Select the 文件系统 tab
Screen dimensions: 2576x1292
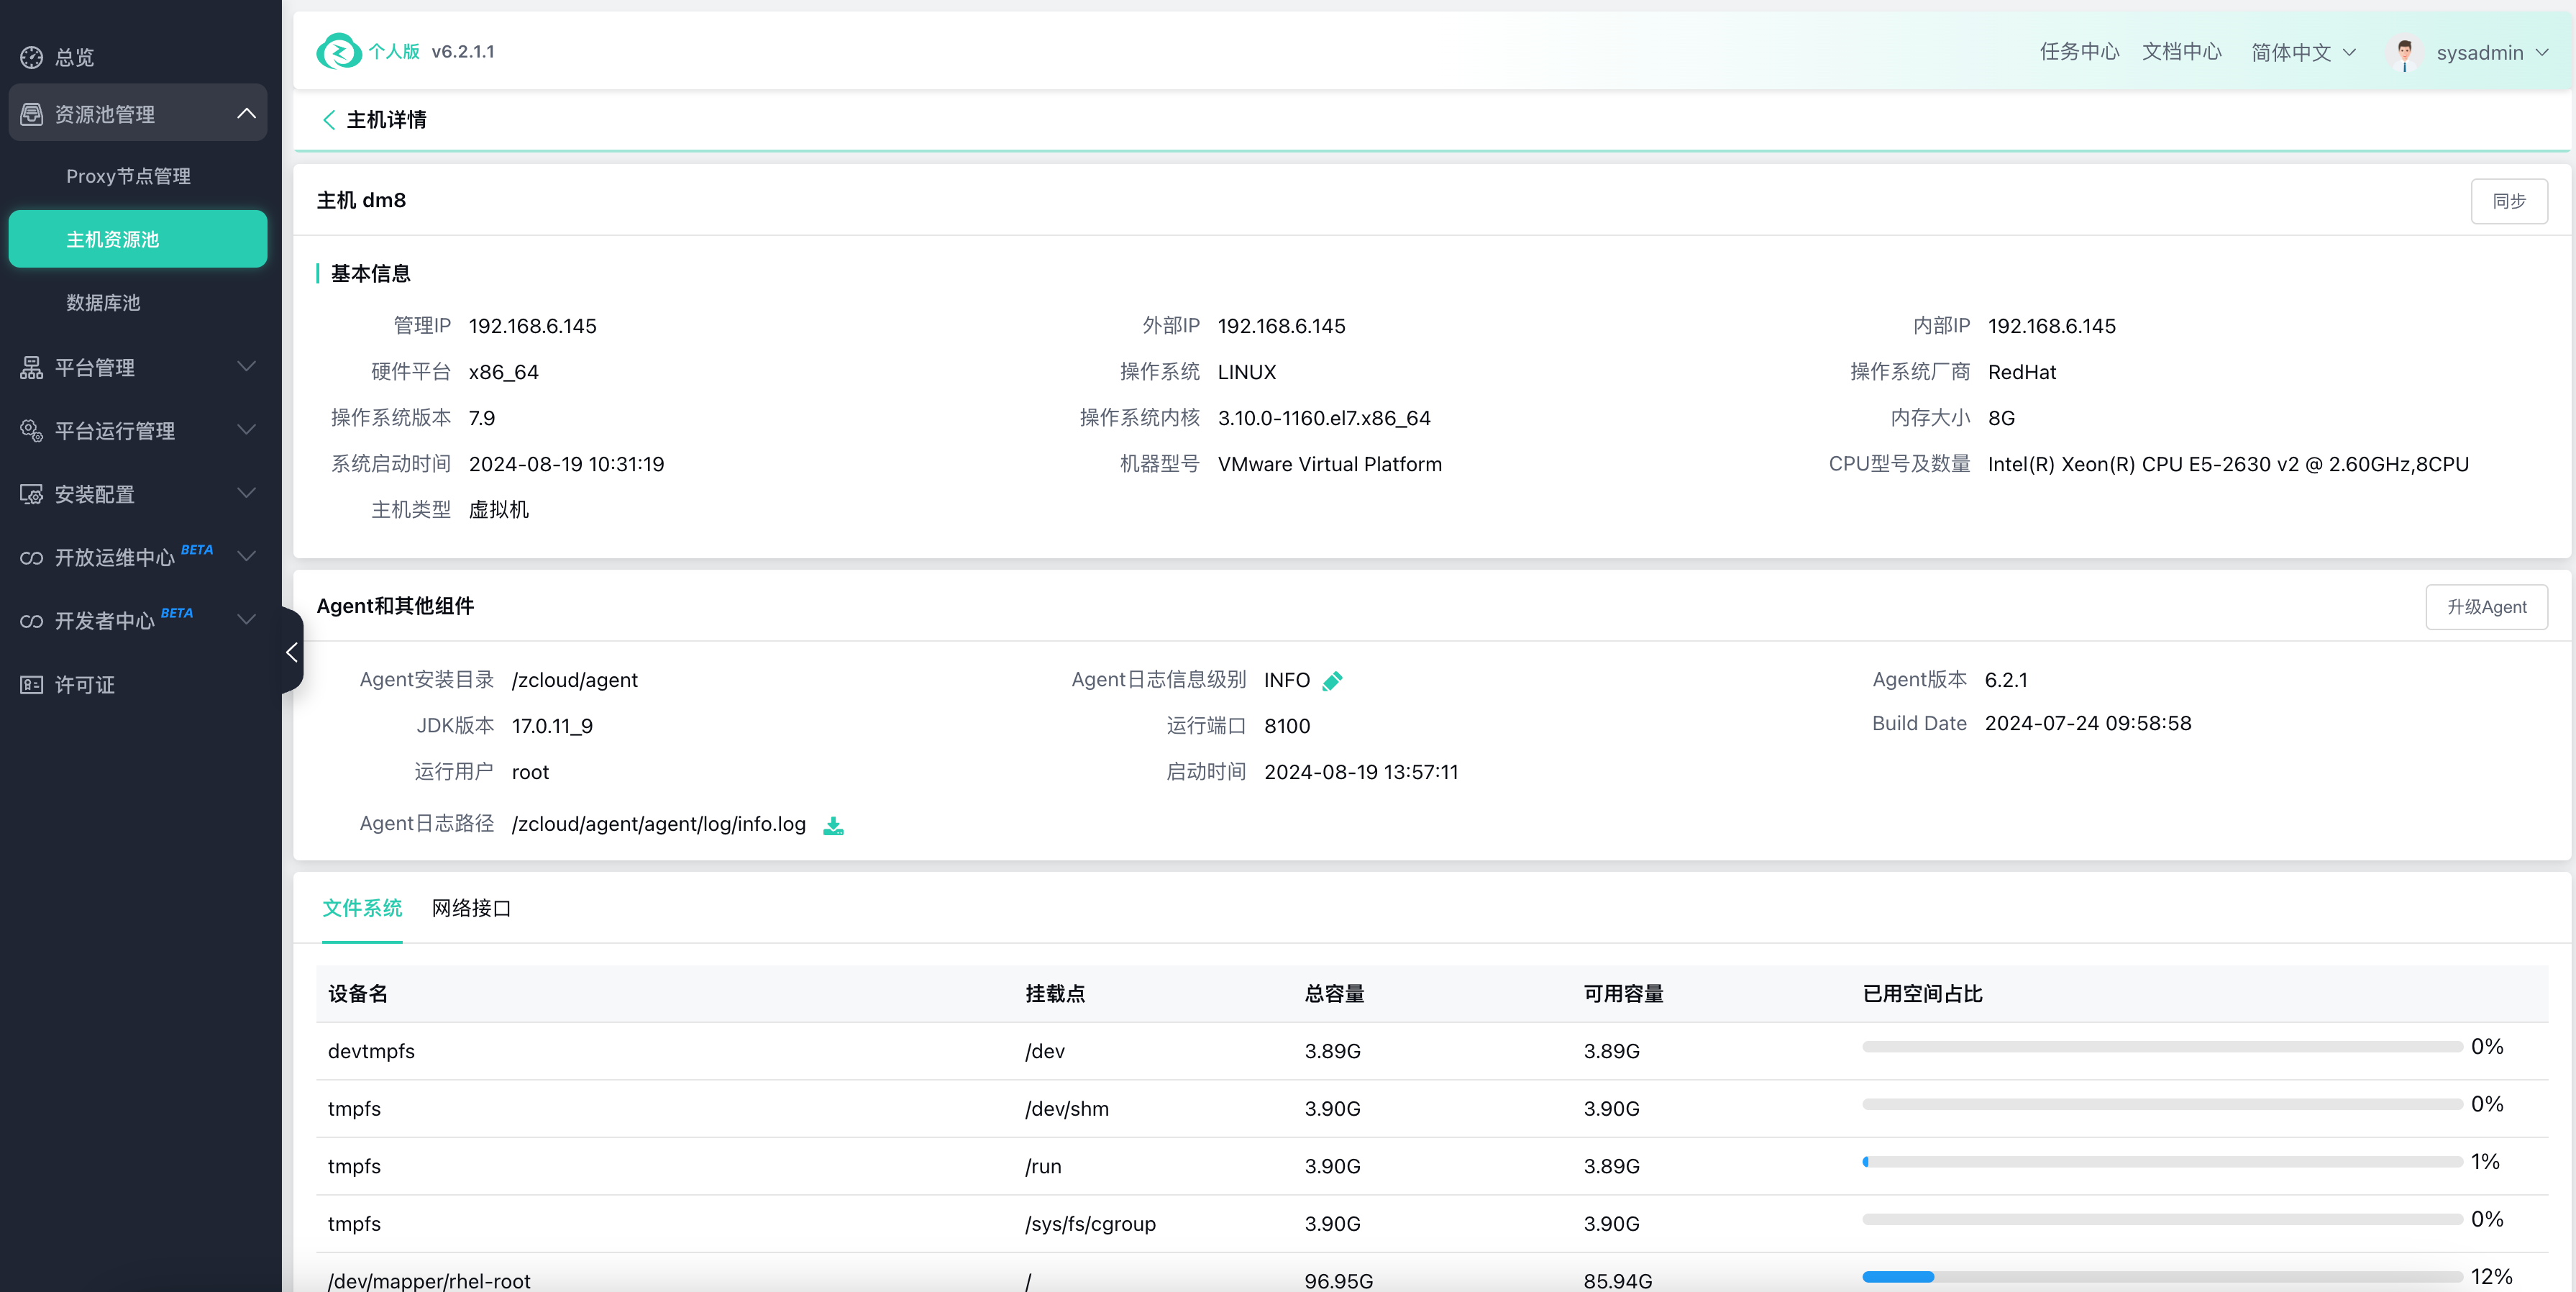362,908
